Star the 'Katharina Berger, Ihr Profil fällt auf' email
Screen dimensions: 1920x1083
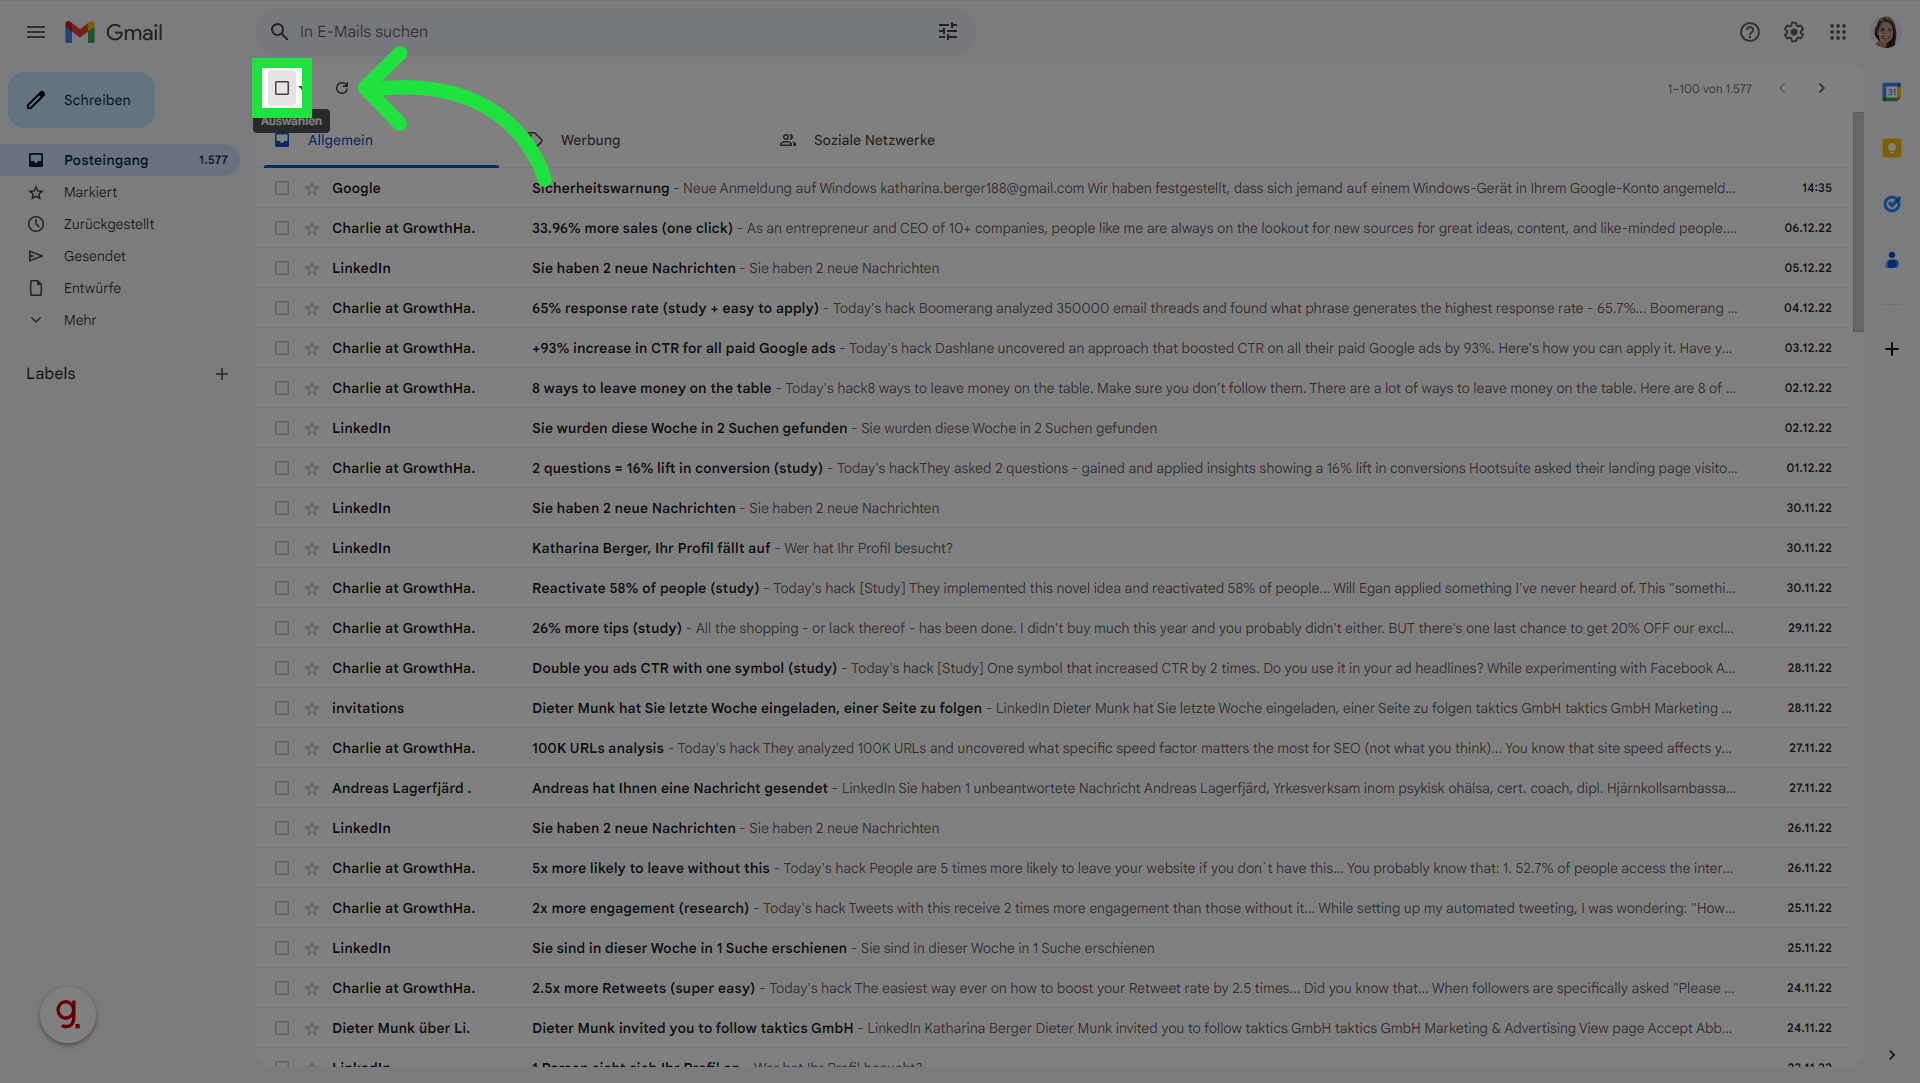[x=312, y=548]
